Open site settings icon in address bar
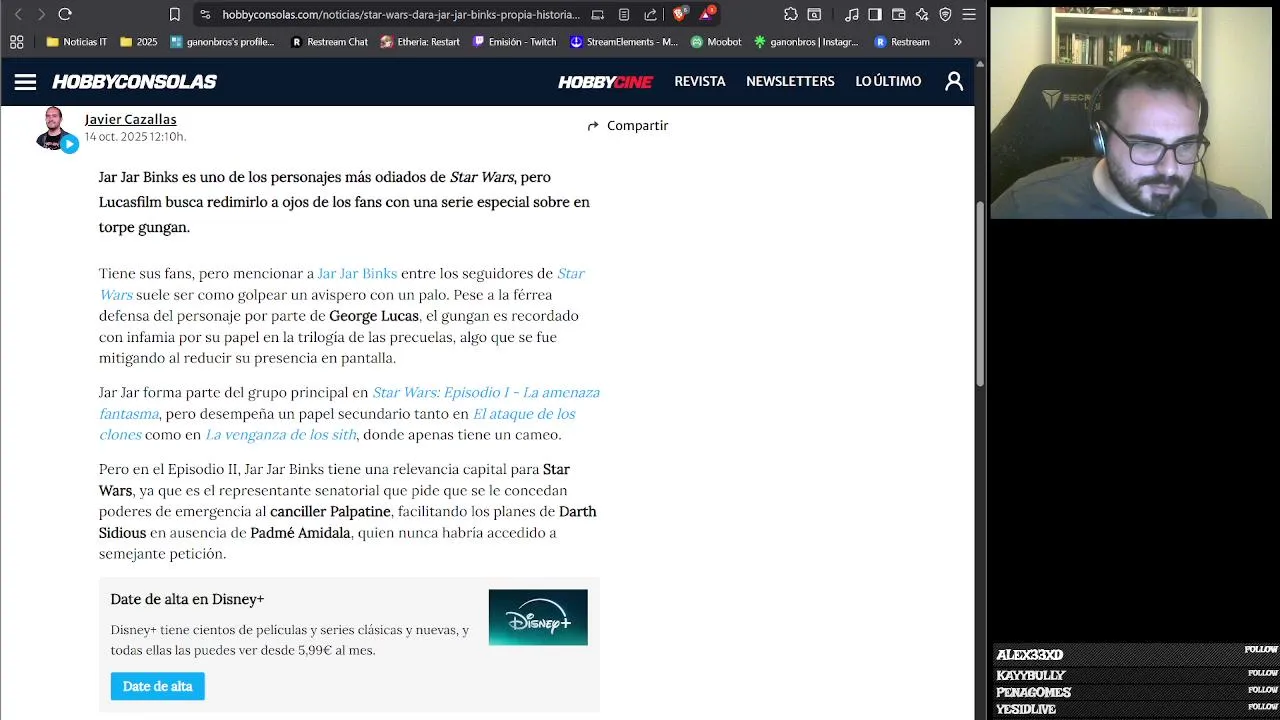The width and height of the screenshot is (1280, 720). 205,14
